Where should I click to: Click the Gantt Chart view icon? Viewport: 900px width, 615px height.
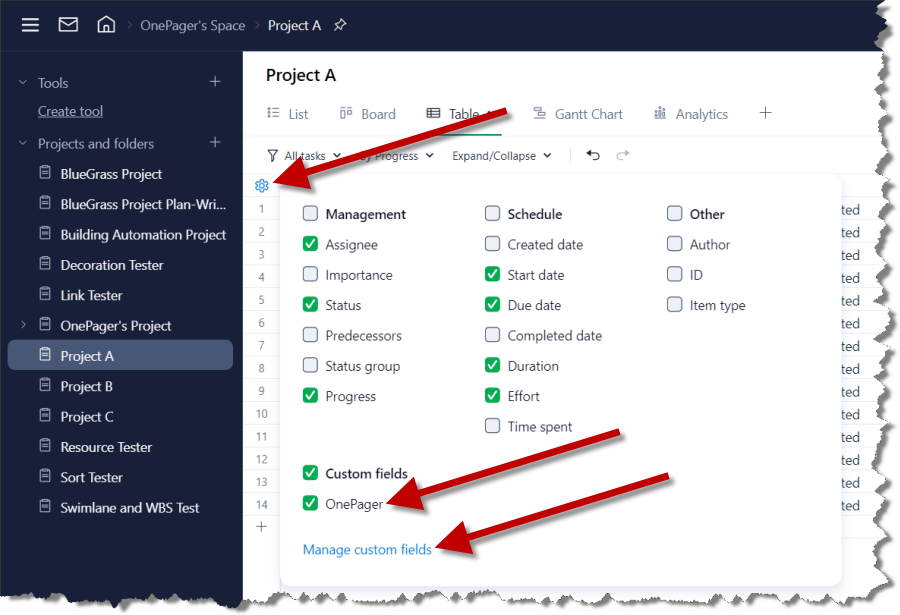[540, 113]
